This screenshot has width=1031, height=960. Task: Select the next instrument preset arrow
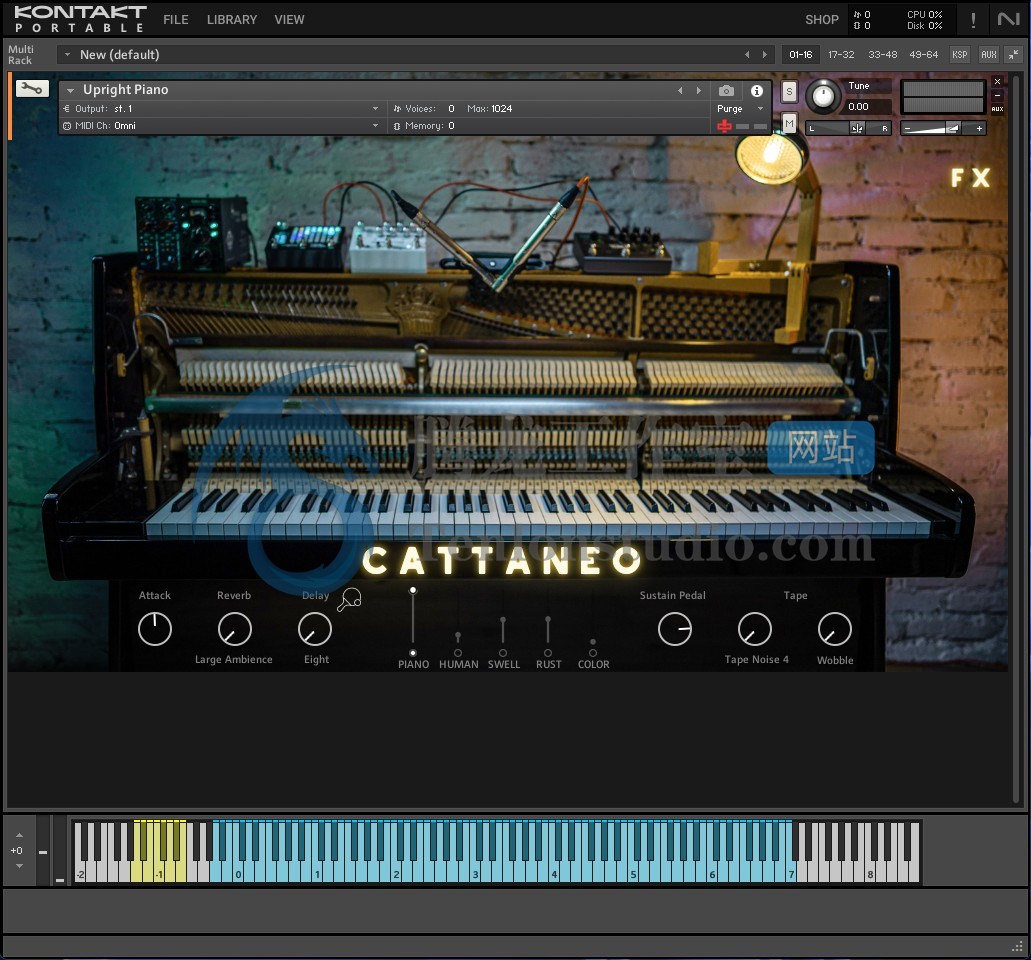698,91
